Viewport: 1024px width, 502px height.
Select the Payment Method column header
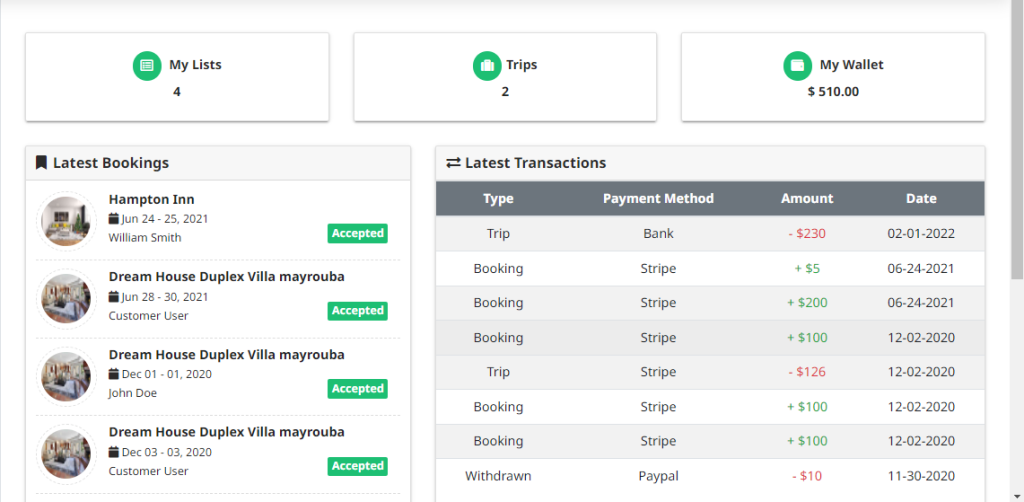[x=658, y=198]
